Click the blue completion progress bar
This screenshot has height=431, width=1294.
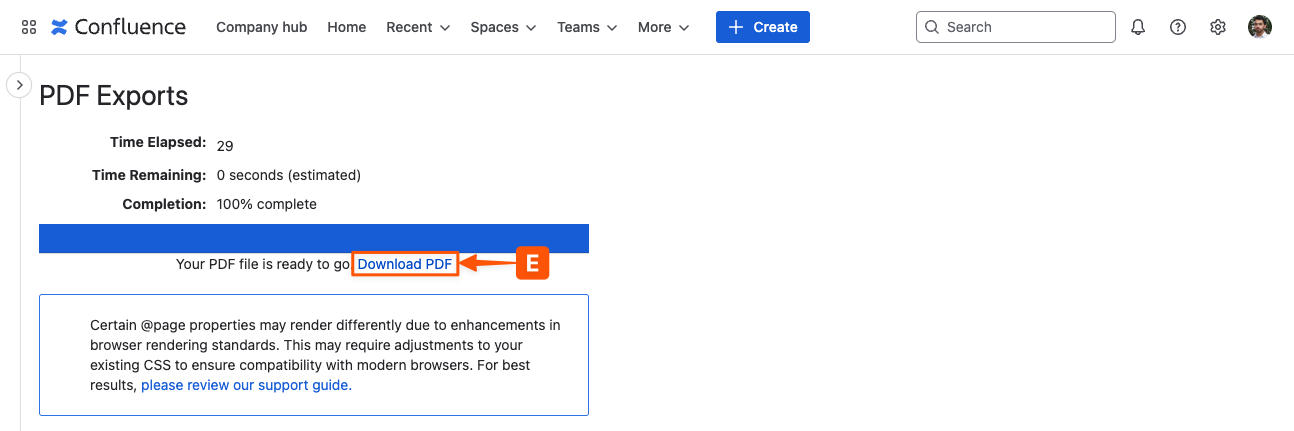coord(313,238)
